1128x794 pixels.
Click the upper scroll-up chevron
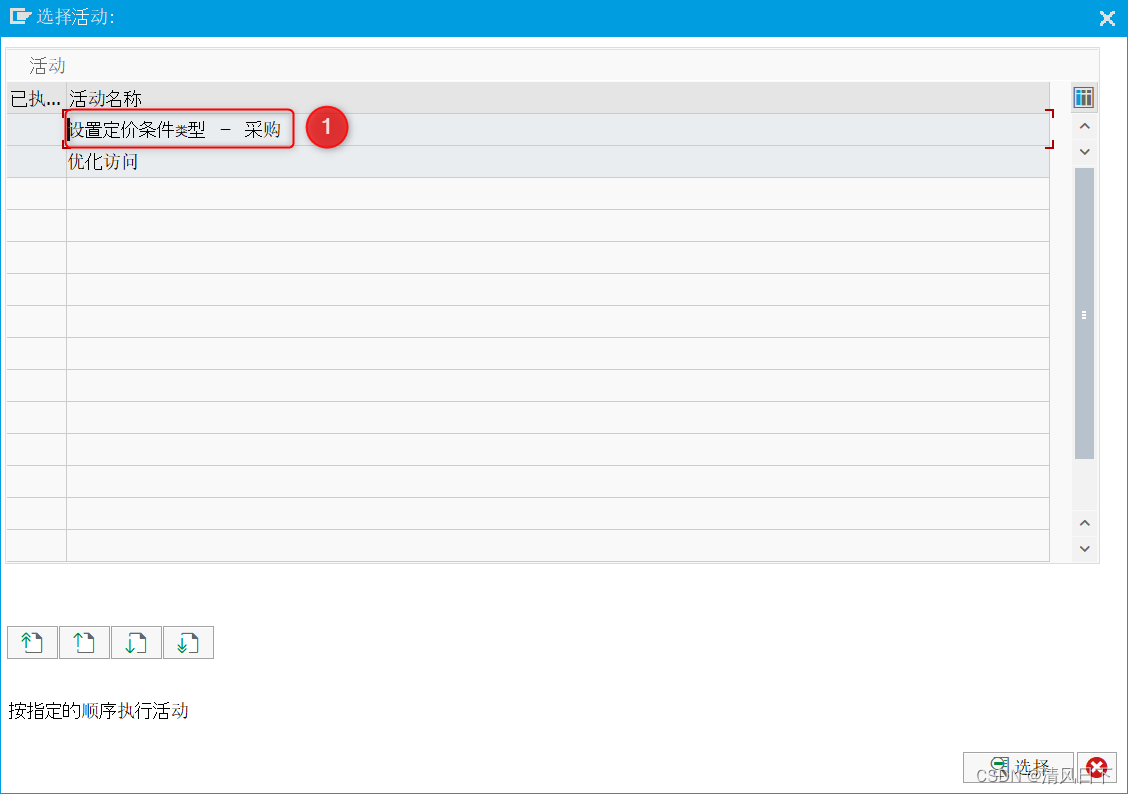(1085, 127)
